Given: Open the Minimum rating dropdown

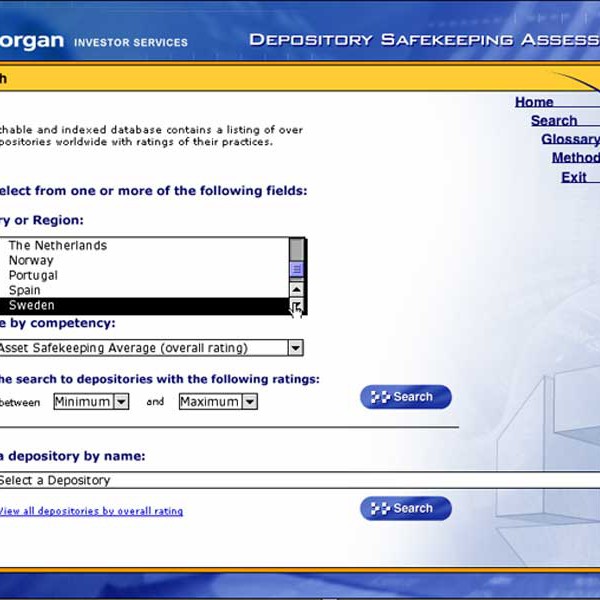Looking at the screenshot, I should [121, 402].
